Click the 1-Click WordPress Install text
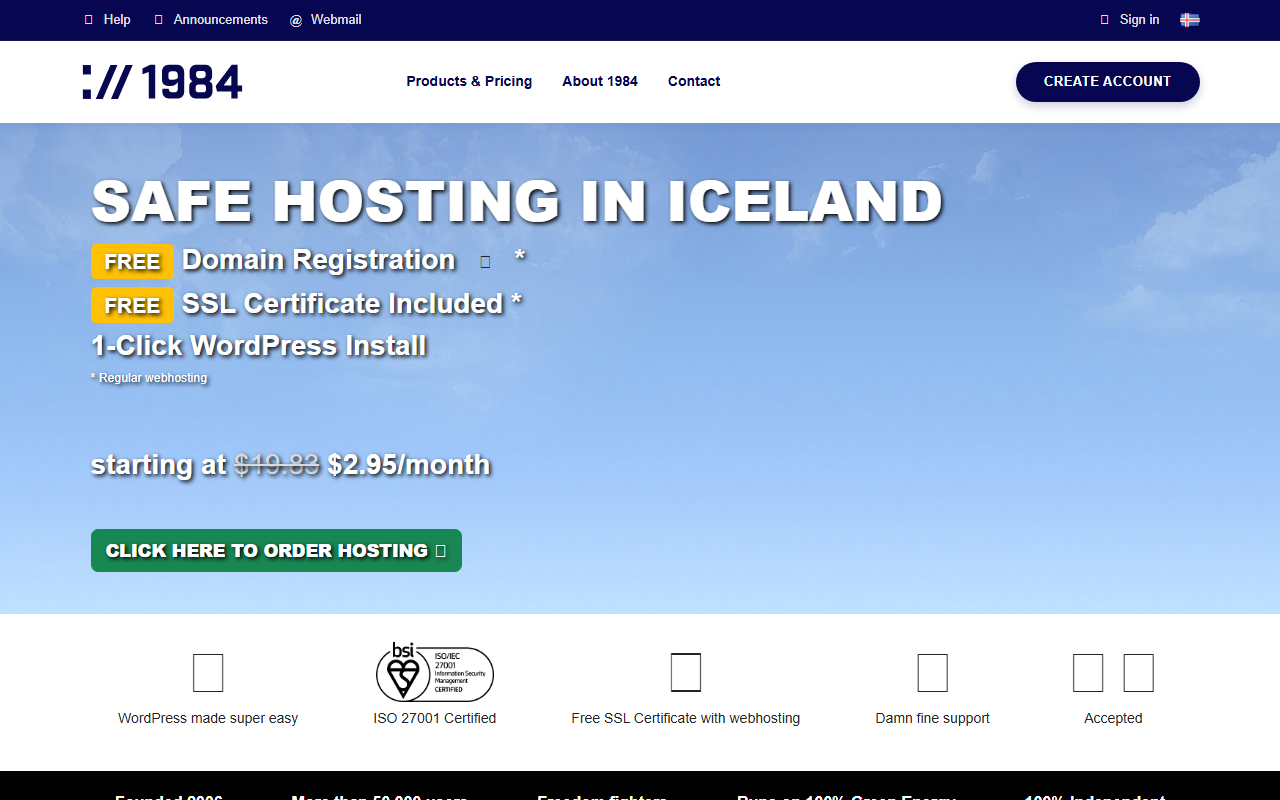This screenshot has height=800, width=1280. pos(259,346)
